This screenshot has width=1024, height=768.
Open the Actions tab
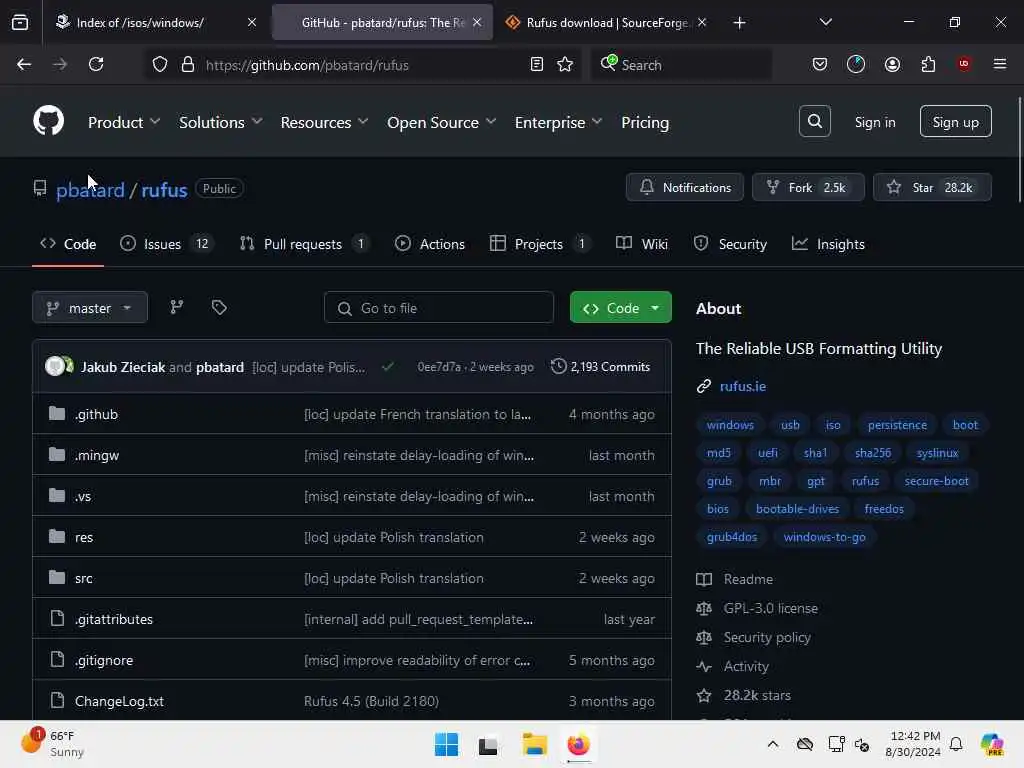pos(430,244)
